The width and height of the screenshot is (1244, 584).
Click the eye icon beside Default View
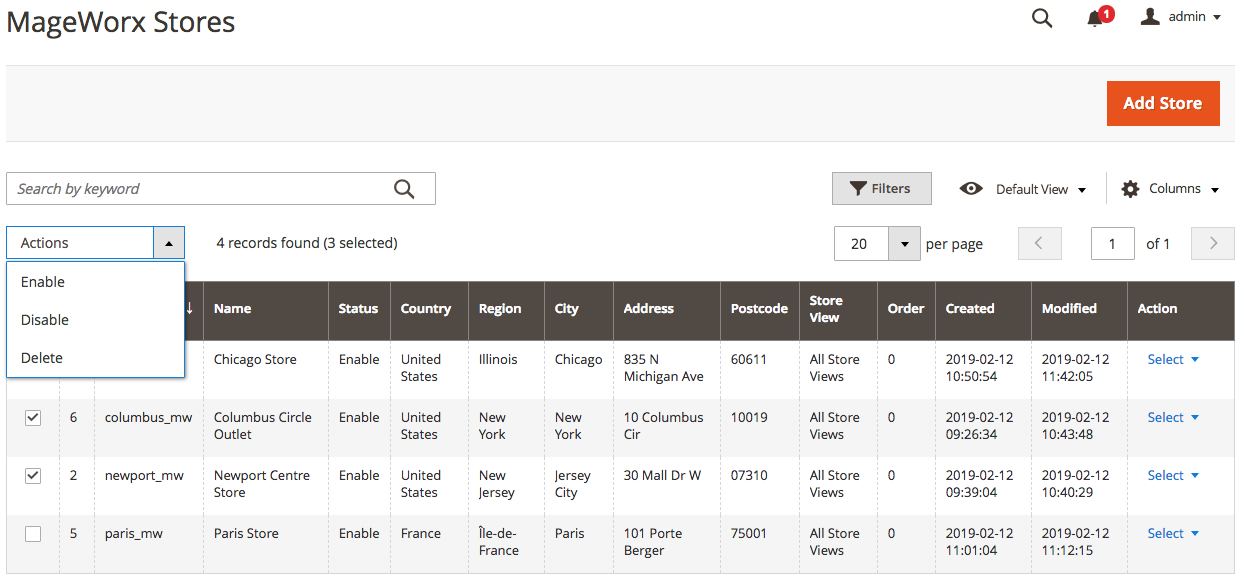coord(970,189)
